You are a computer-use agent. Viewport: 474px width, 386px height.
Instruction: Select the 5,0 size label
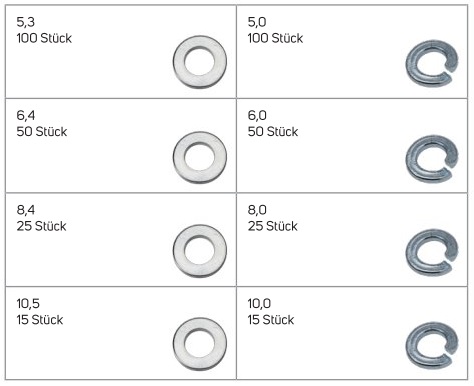[x=257, y=22]
